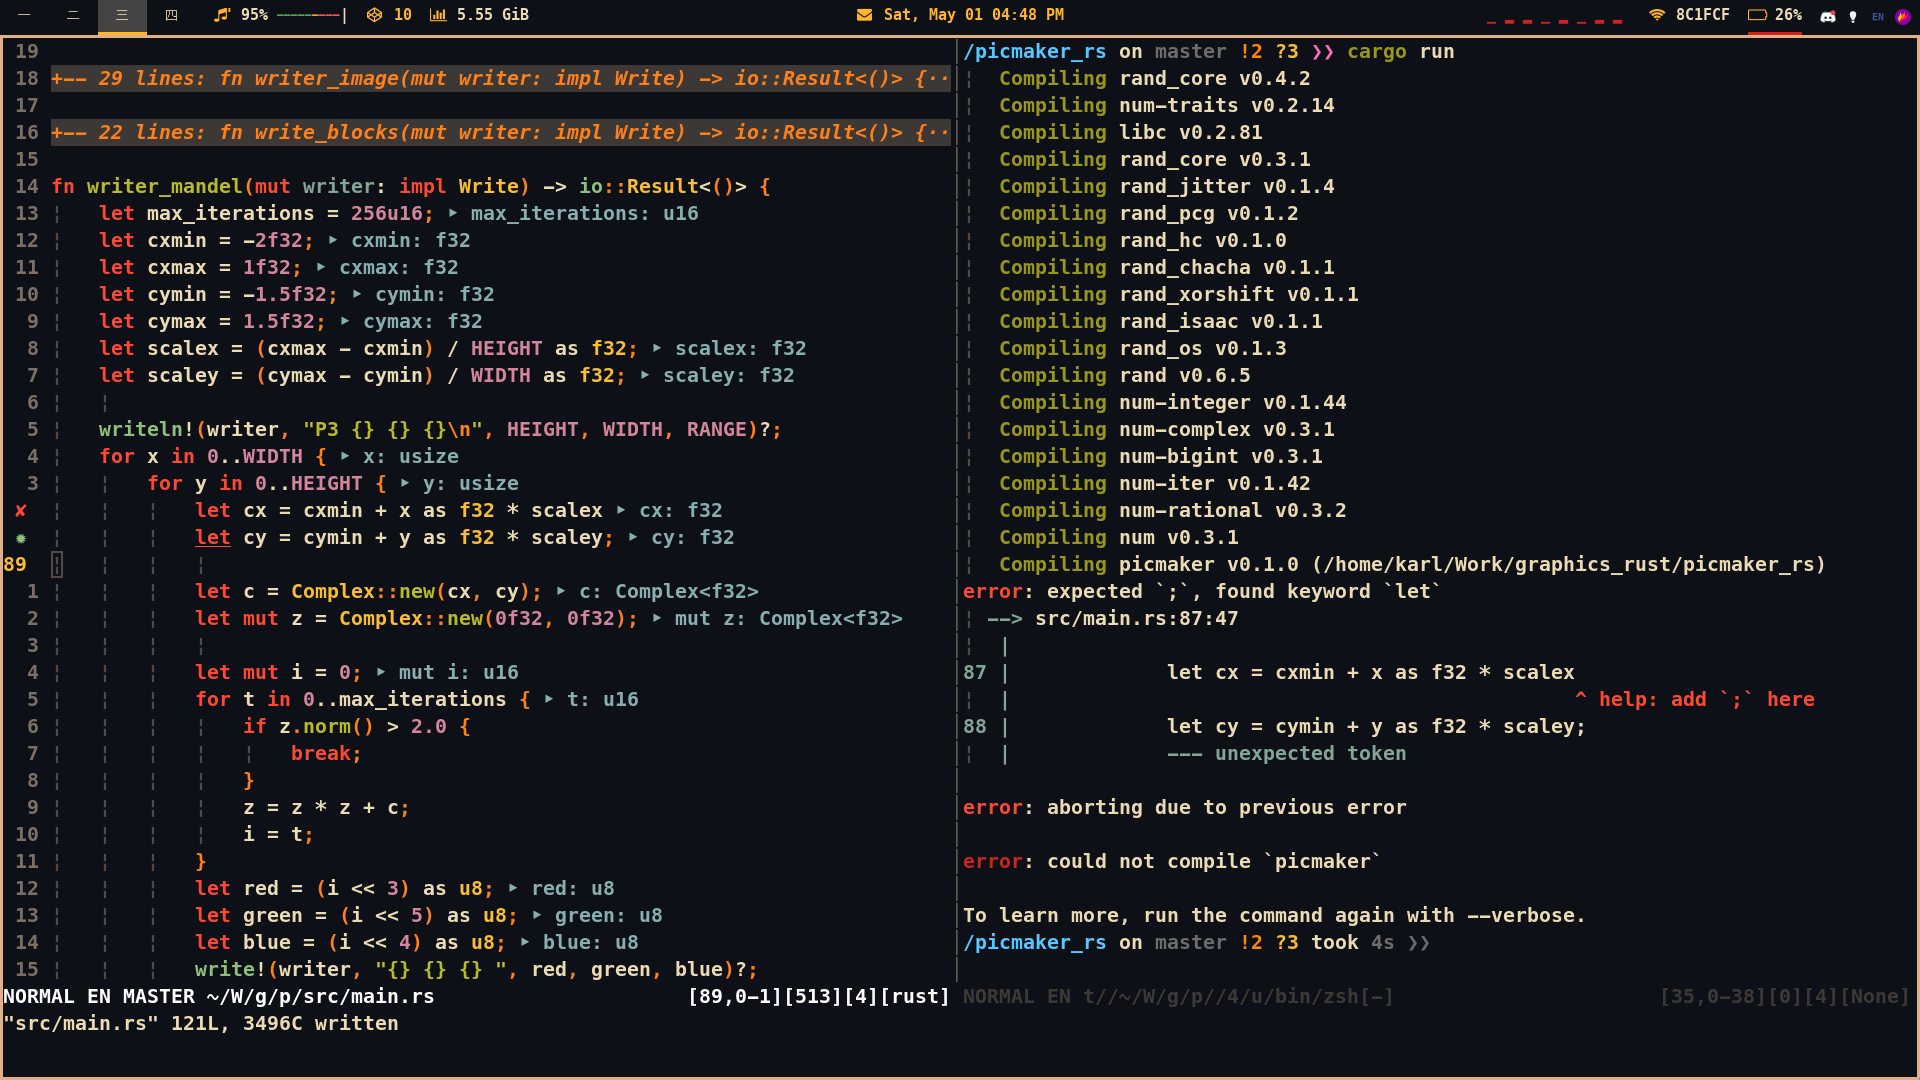The width and height of the screenshot is (1920, 1080).
Task: Click the battery indicator icon
Action: tap(1757, 15)
